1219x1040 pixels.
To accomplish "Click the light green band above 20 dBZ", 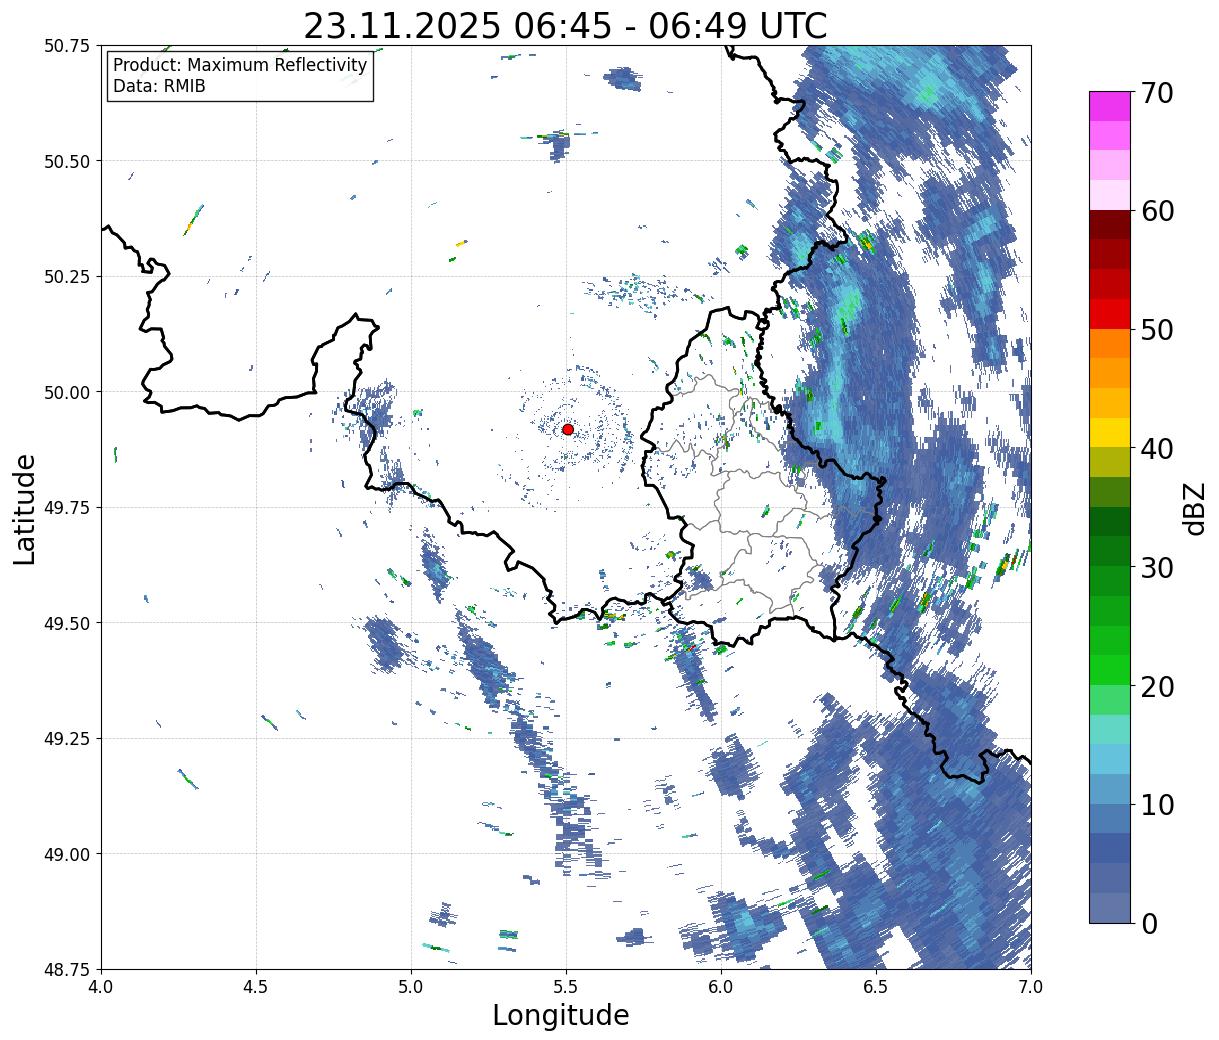I will (1109, 670).
